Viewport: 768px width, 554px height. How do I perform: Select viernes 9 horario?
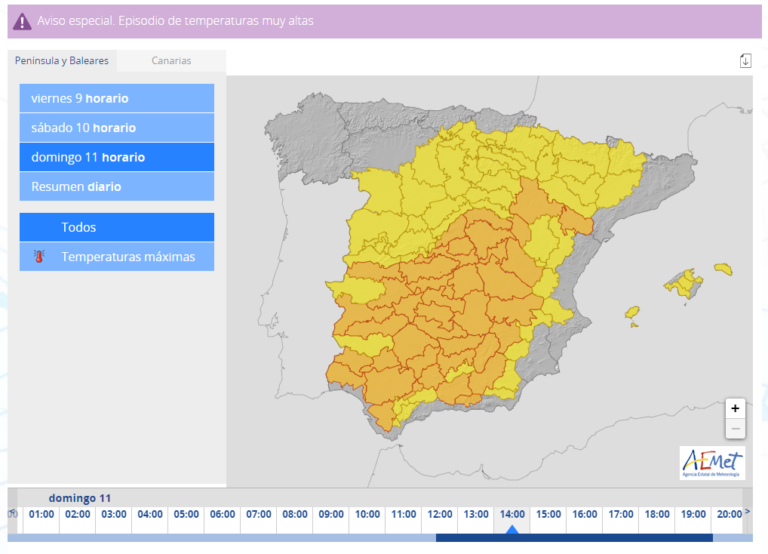pos(117,98)
